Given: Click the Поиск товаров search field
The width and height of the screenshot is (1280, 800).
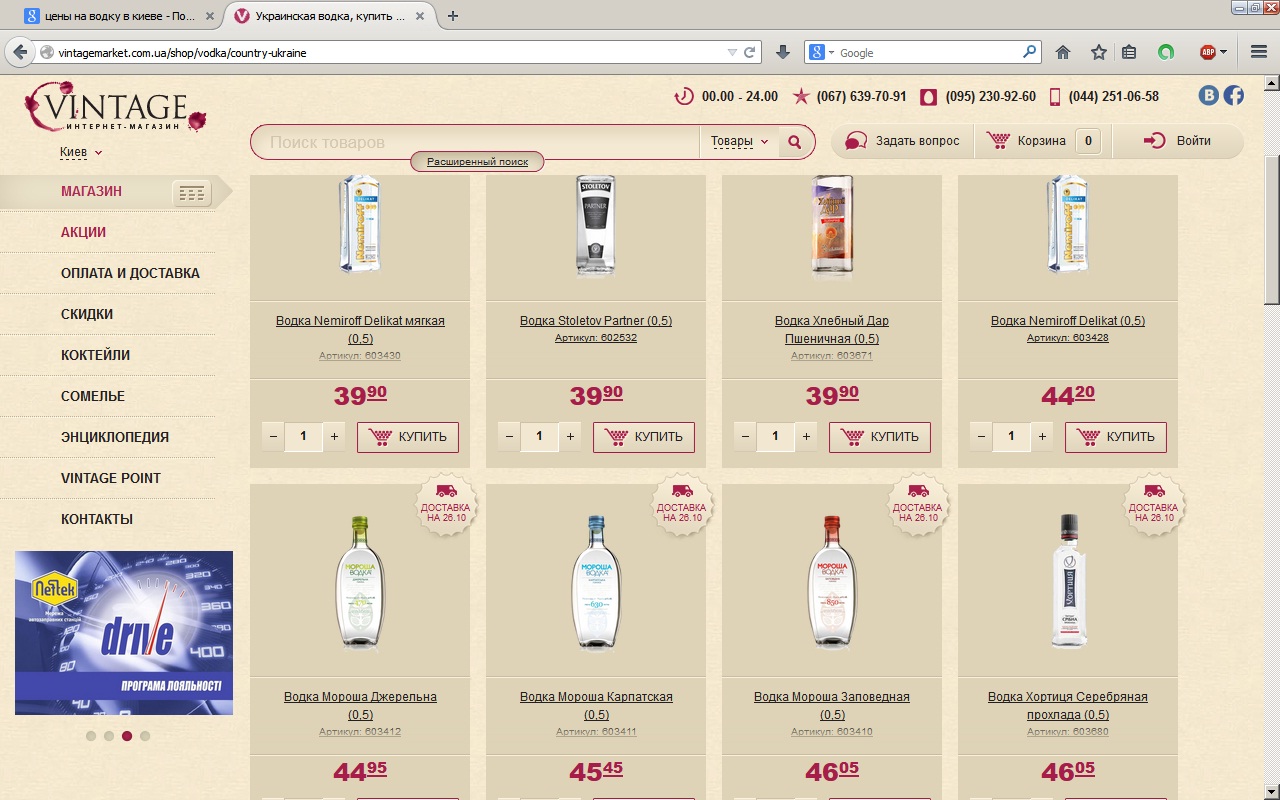Looking at the screenshot, I should [475, 142].
